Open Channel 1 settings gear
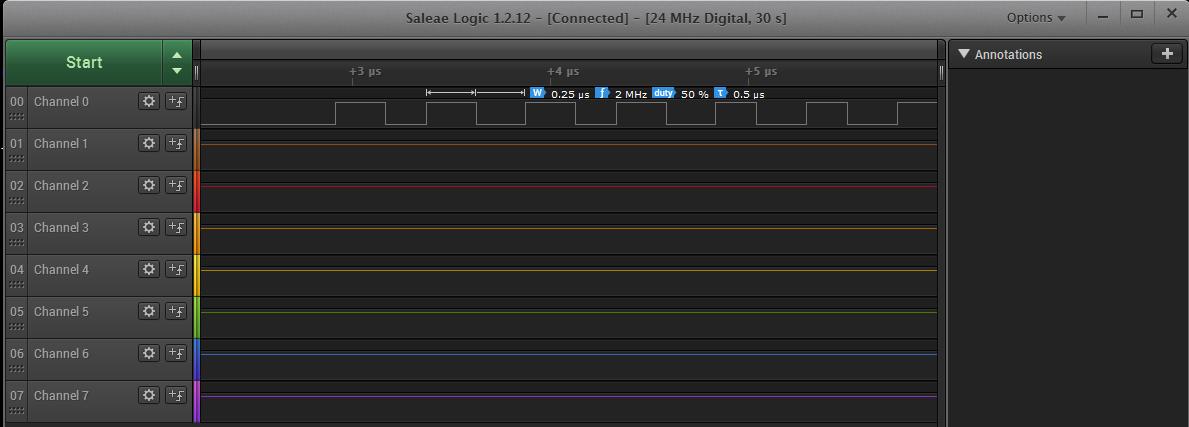The width and height of the screenshot is (1189, 427). point(149,143)
